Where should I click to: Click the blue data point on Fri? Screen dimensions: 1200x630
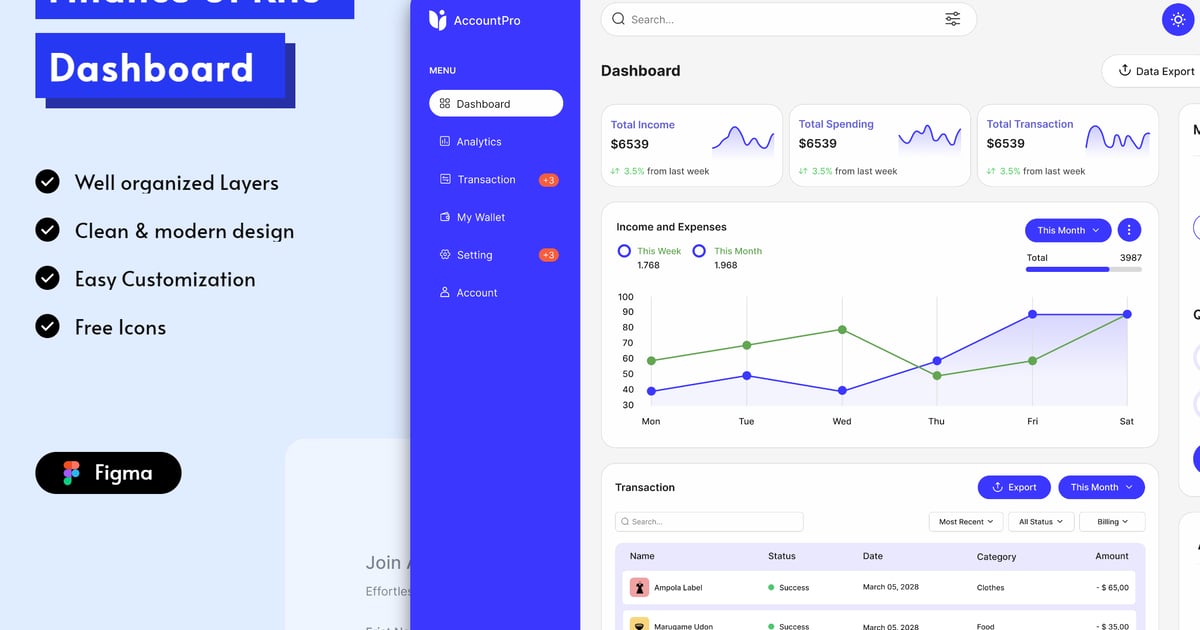click(x=1032, y=314)
